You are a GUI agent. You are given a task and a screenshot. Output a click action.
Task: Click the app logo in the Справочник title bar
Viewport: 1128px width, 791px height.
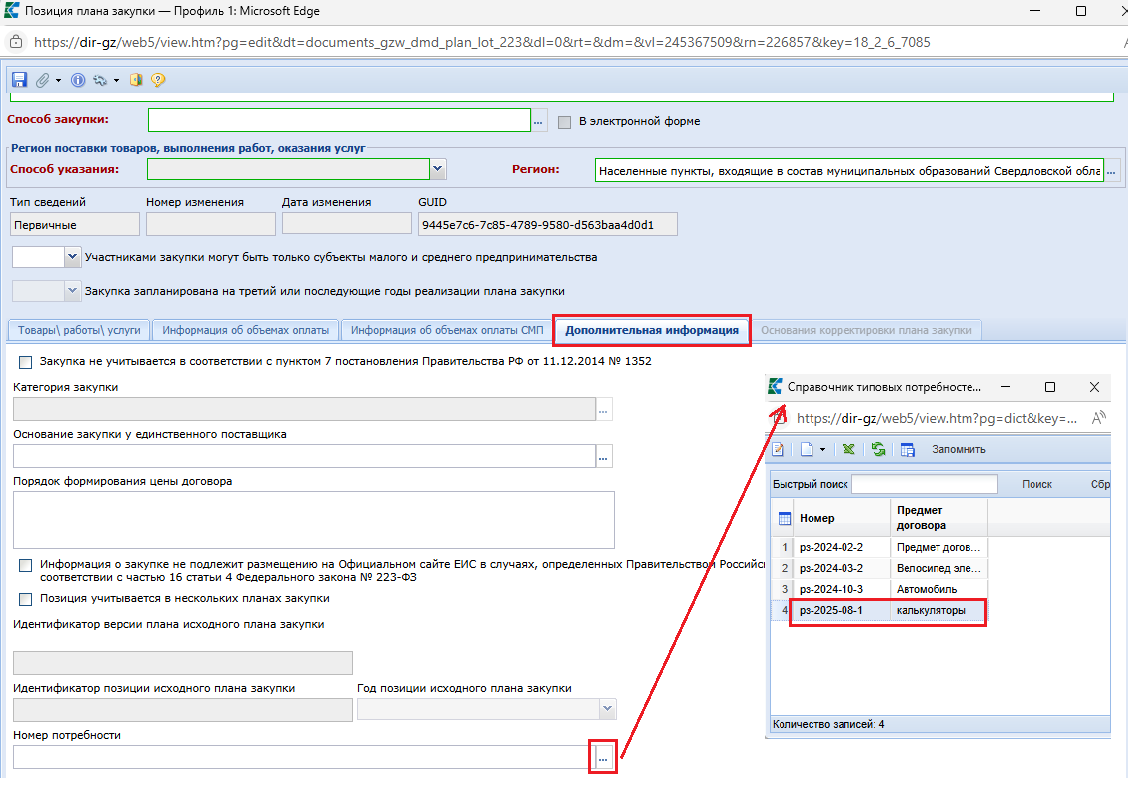tap(775, 387)
